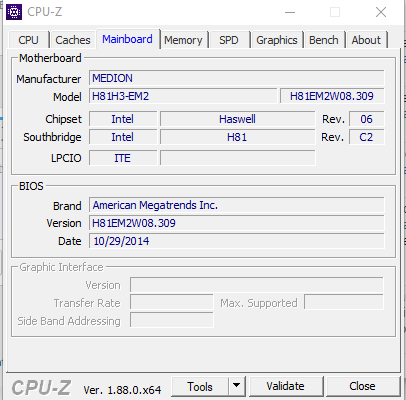Close the CPU-Z window with X
The height and width of the screenshot is (400, 406).
coord(381,12)
